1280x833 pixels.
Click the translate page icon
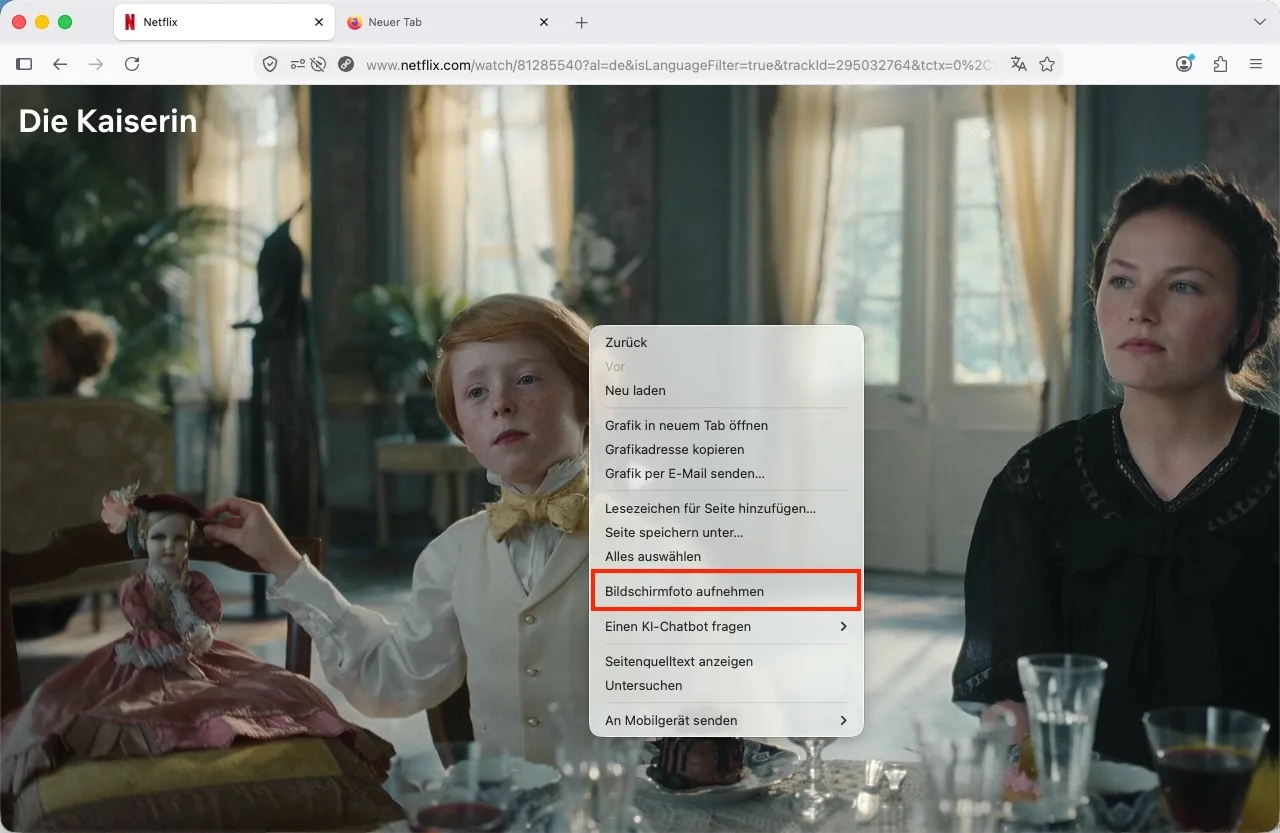tap(1019, 64)
